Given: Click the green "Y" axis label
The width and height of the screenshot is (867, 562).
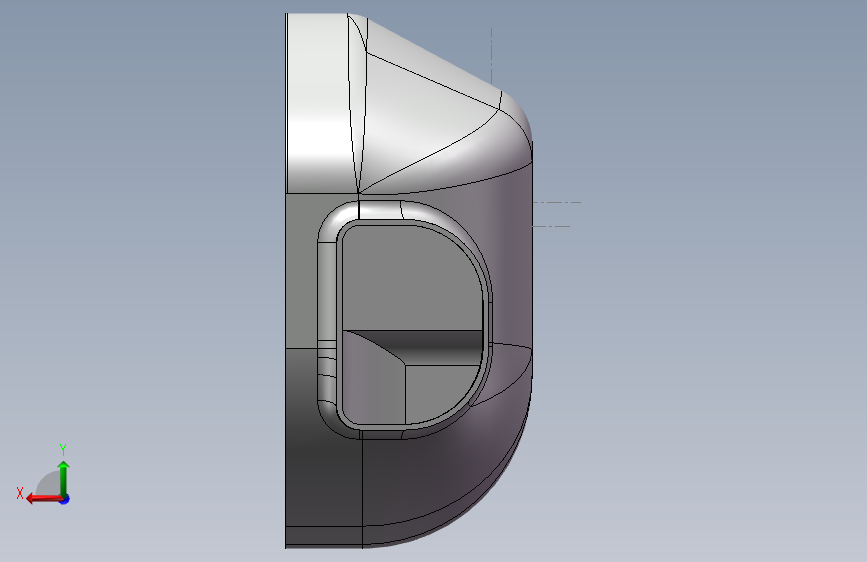Looking at the screenshot, I should [63, 449].
